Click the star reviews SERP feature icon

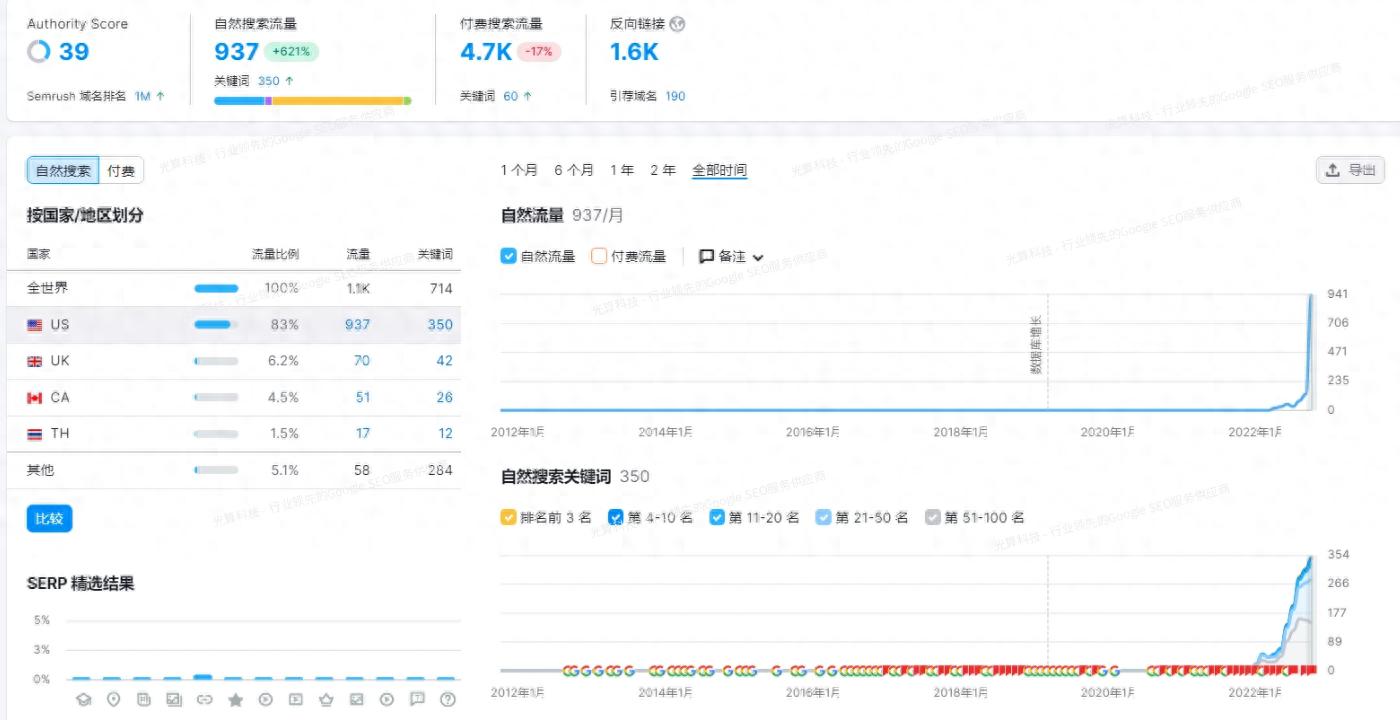pyautogui.click(x=235, y=700)
